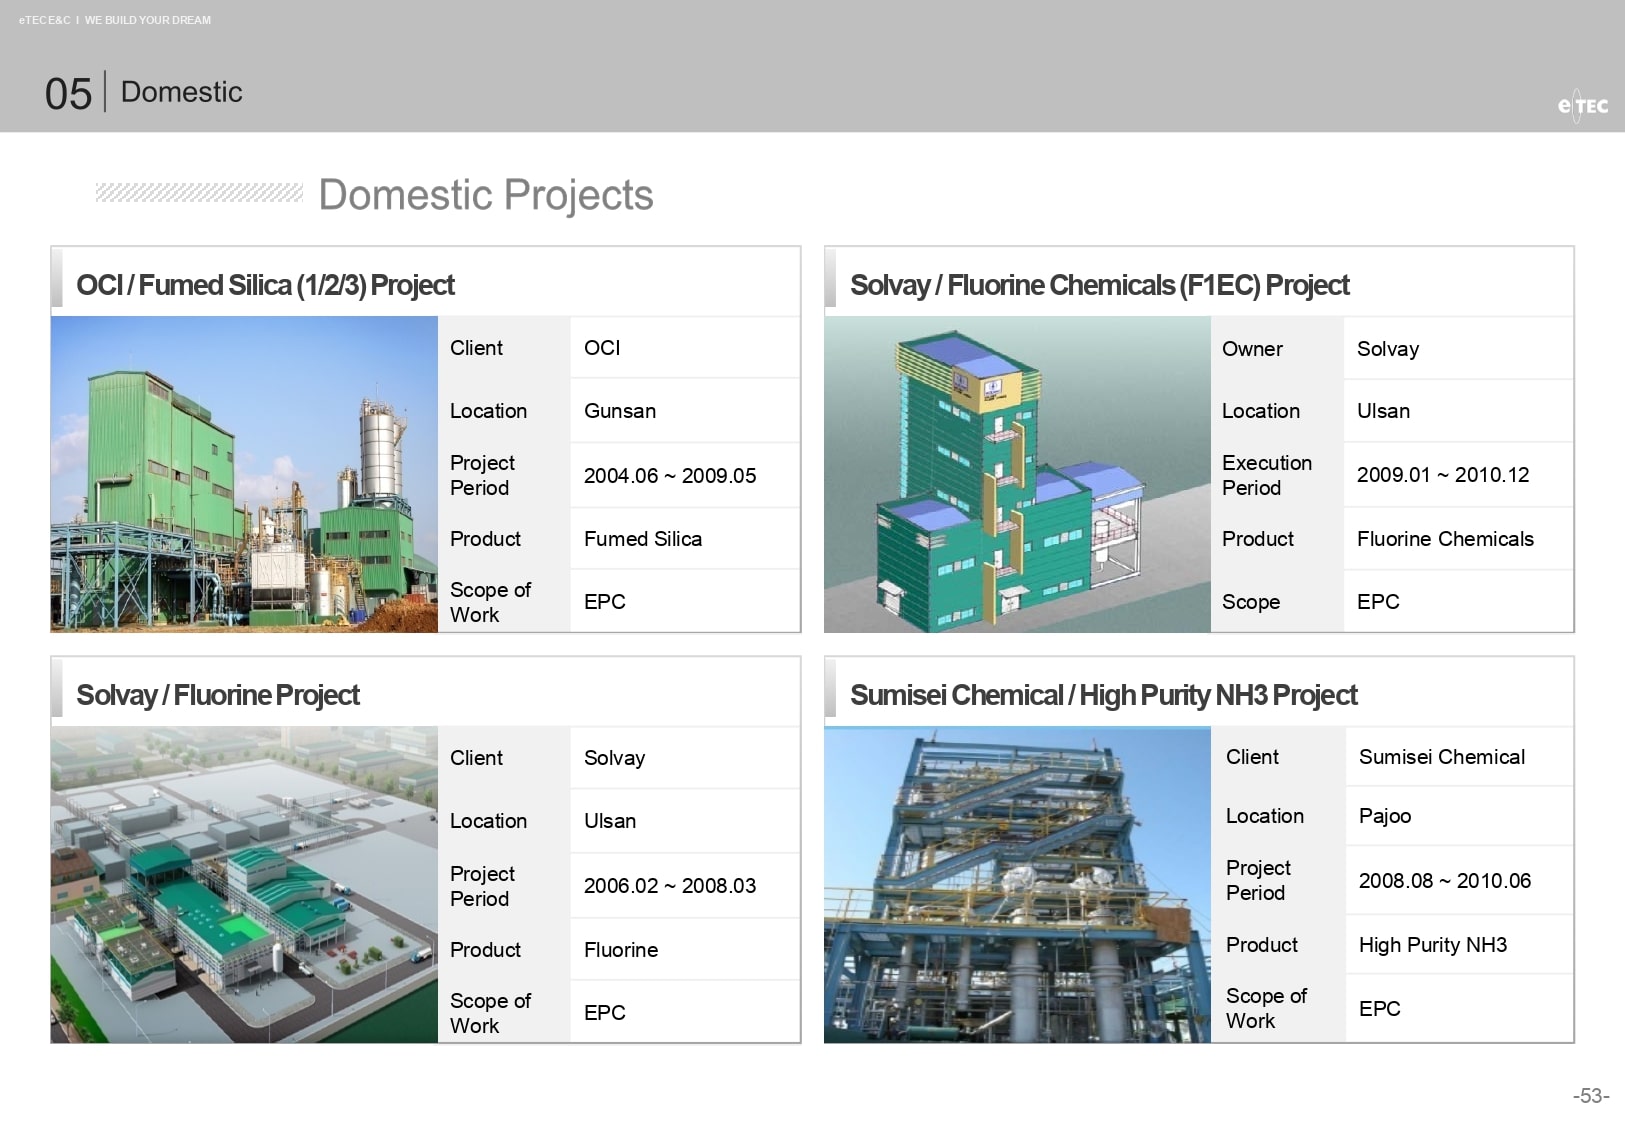Select the 'Scope' label in the F1EC table

point(1251,602)
